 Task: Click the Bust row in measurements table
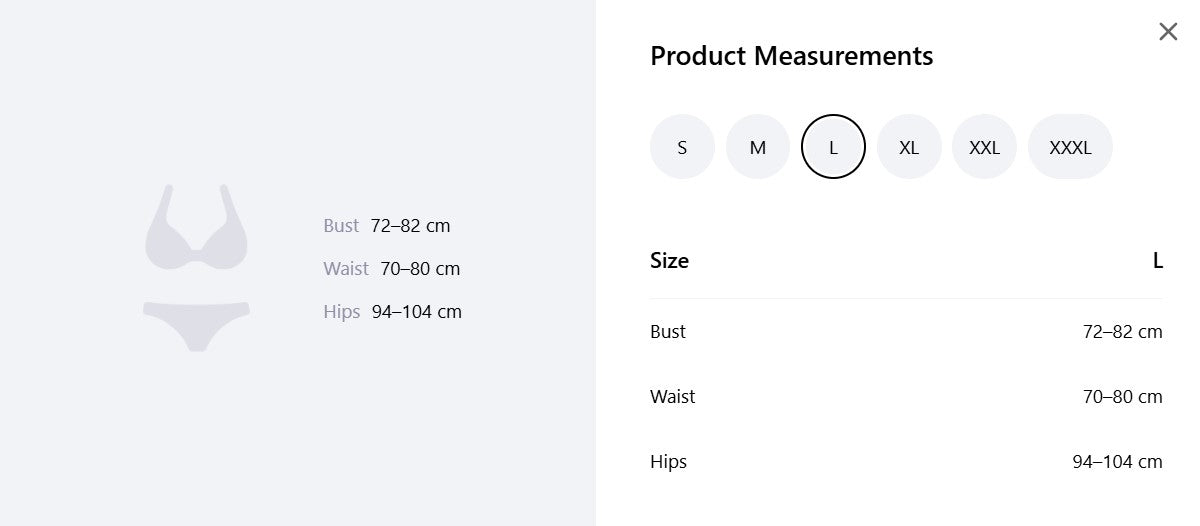pyautogui.click(x=906, y=332)
